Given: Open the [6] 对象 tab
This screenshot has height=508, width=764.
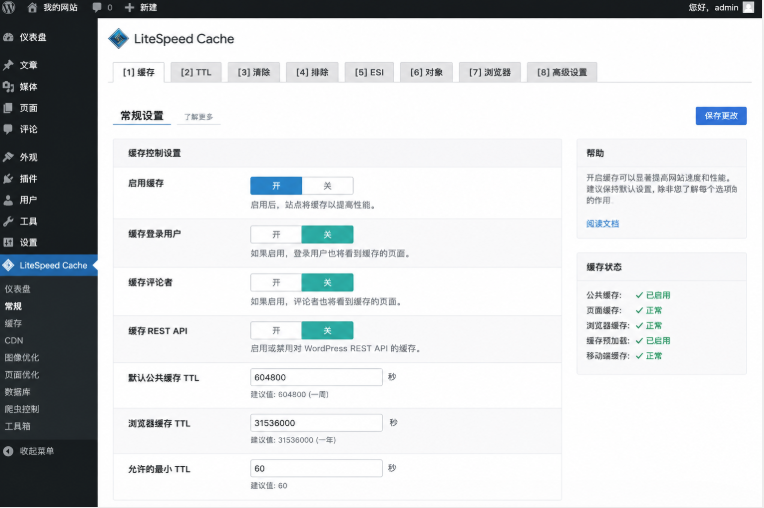Looking at the screenshot, I should pyautogui.click(x=426, y=72).
